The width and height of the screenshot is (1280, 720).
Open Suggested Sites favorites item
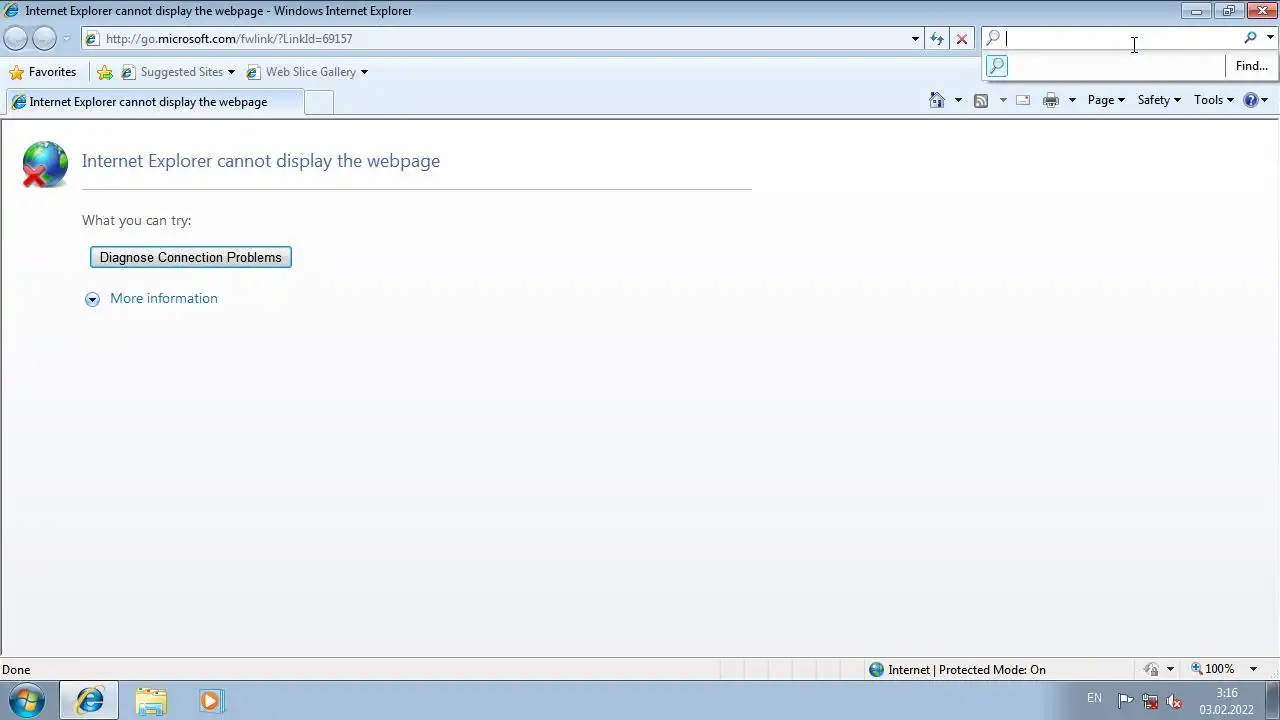point(178,72)
